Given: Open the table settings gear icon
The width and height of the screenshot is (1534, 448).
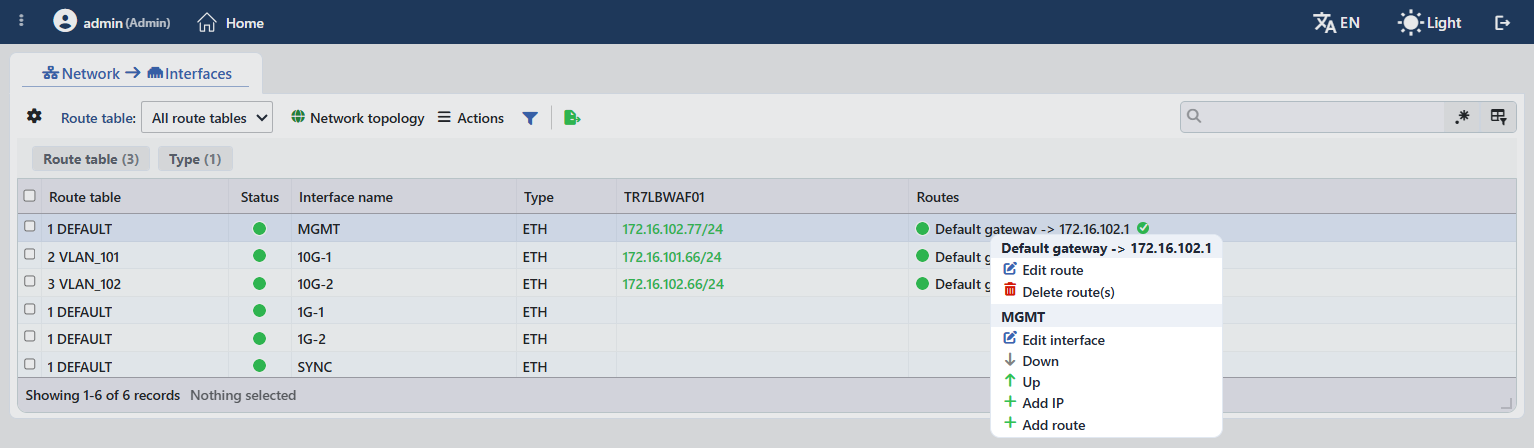Looking at the screenshot, I should 34,116.
